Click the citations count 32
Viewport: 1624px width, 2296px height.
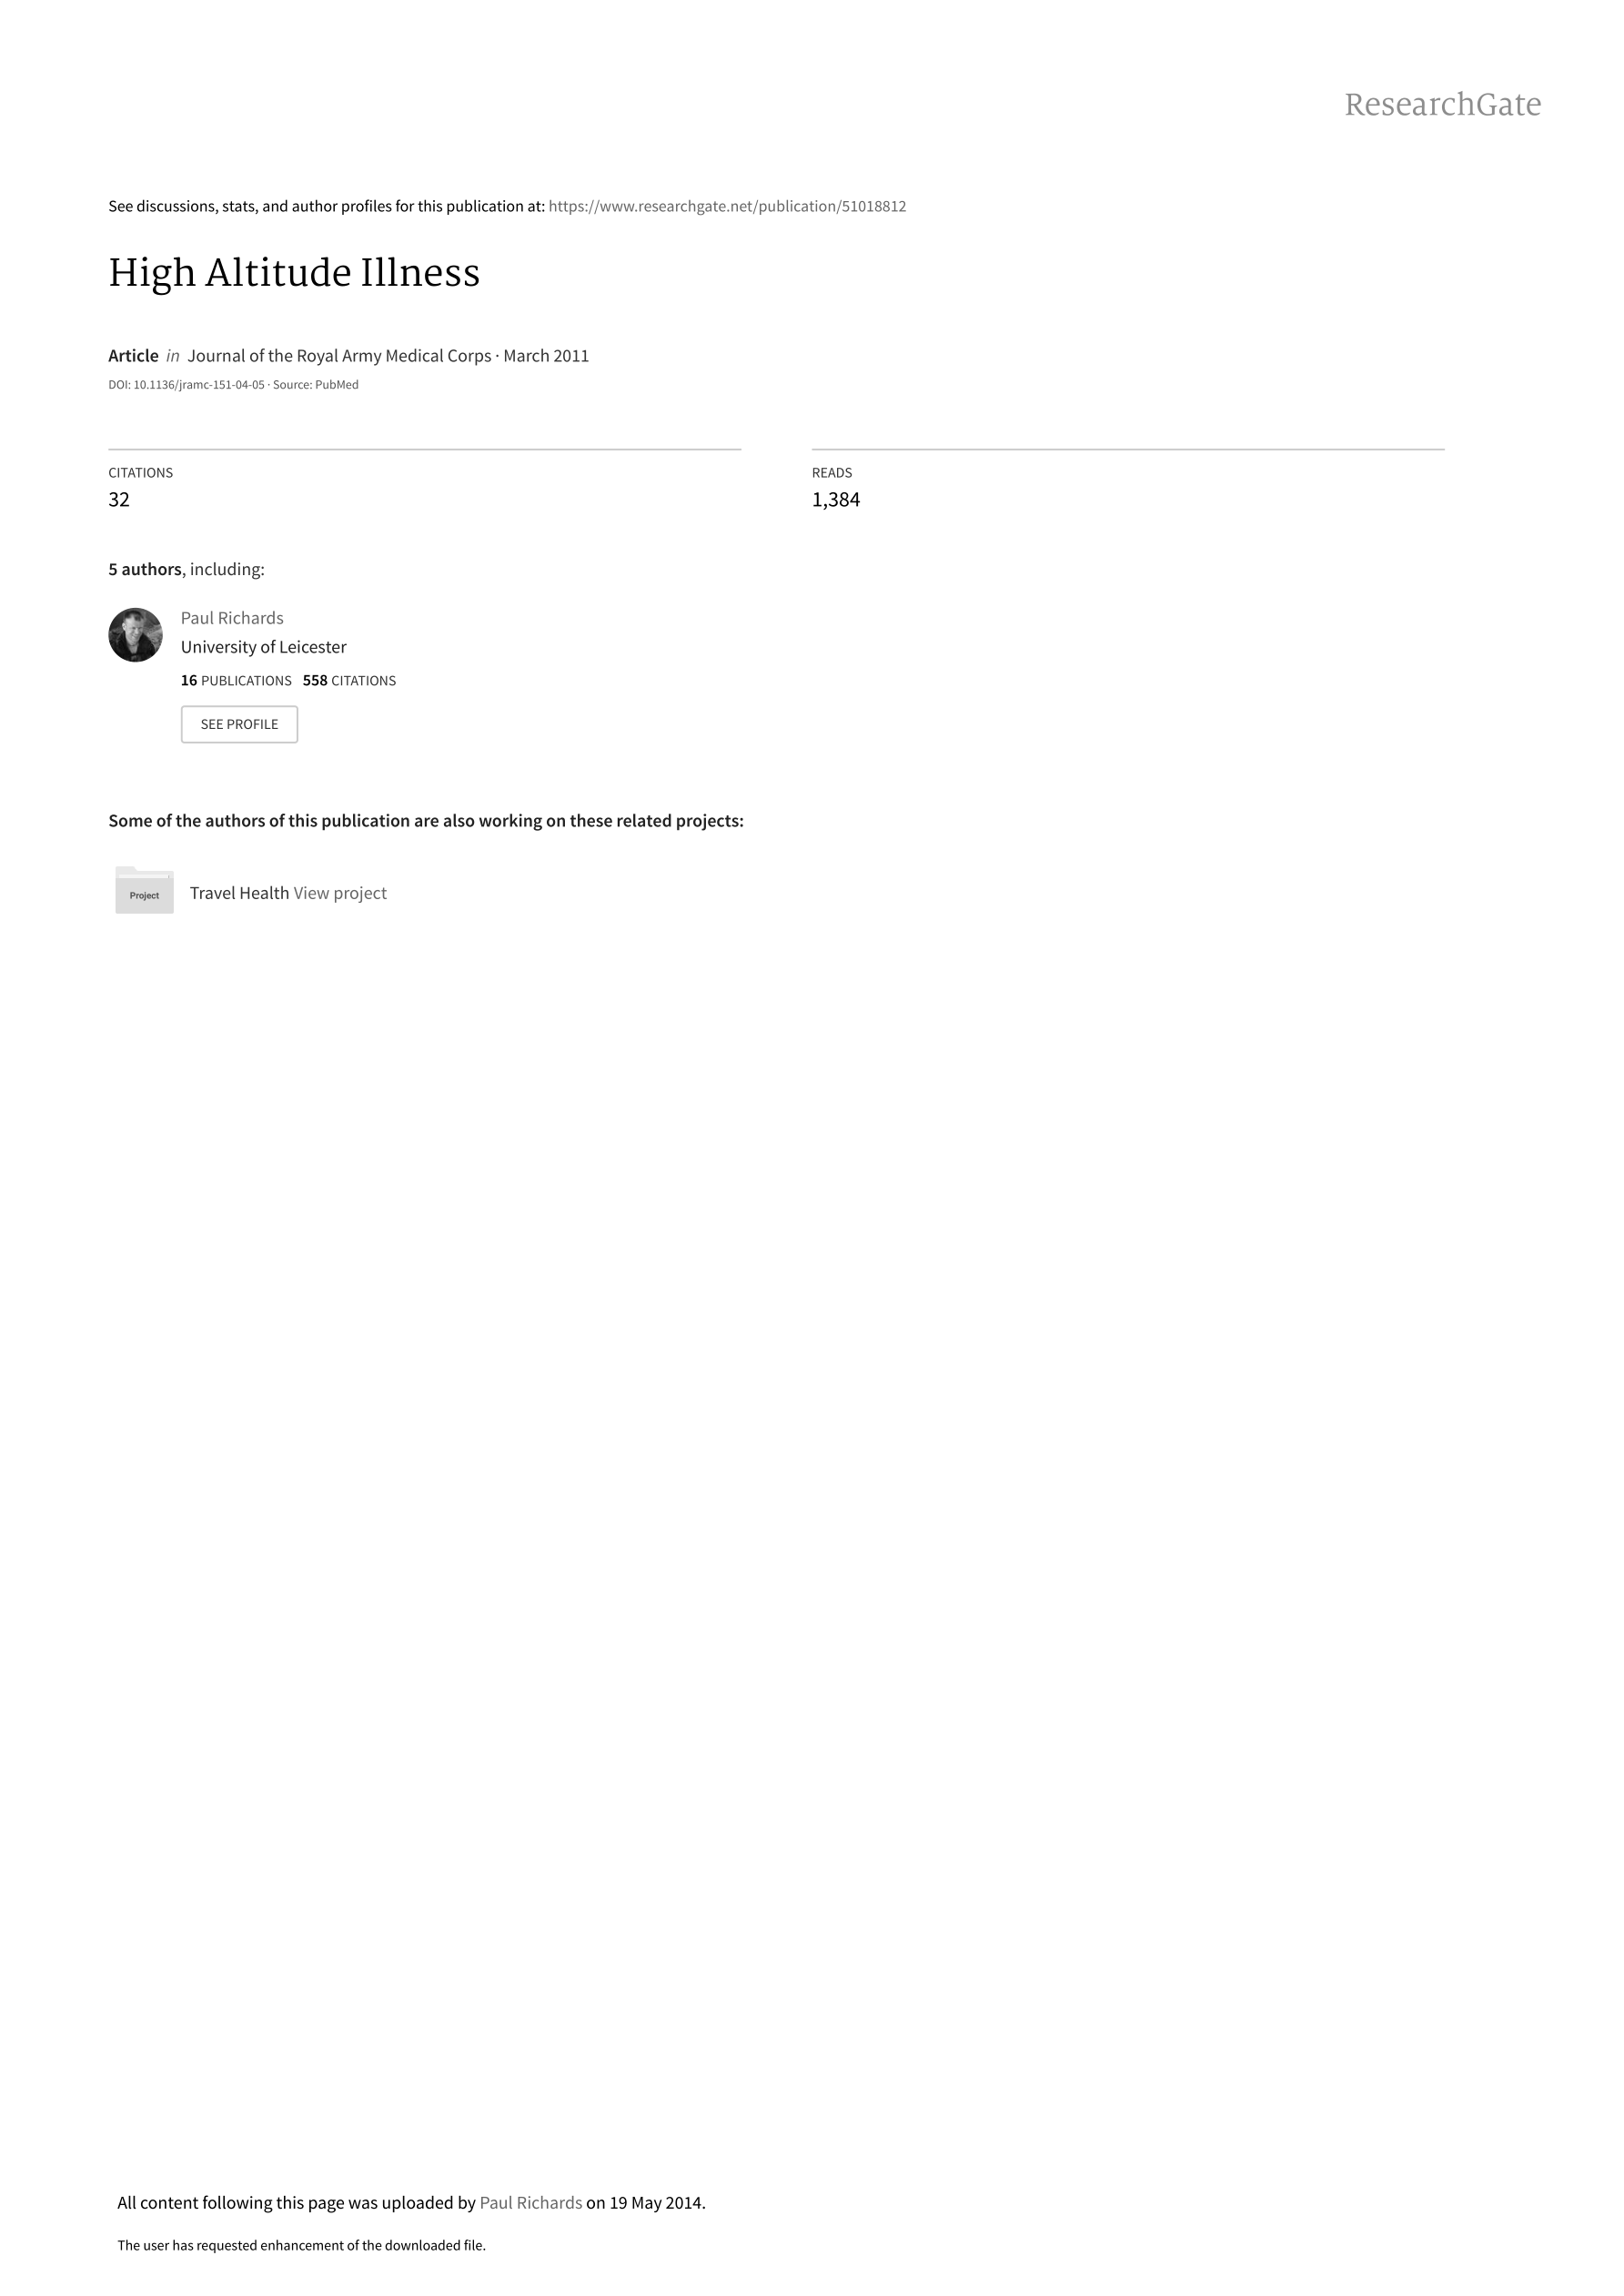coord(119,500)
